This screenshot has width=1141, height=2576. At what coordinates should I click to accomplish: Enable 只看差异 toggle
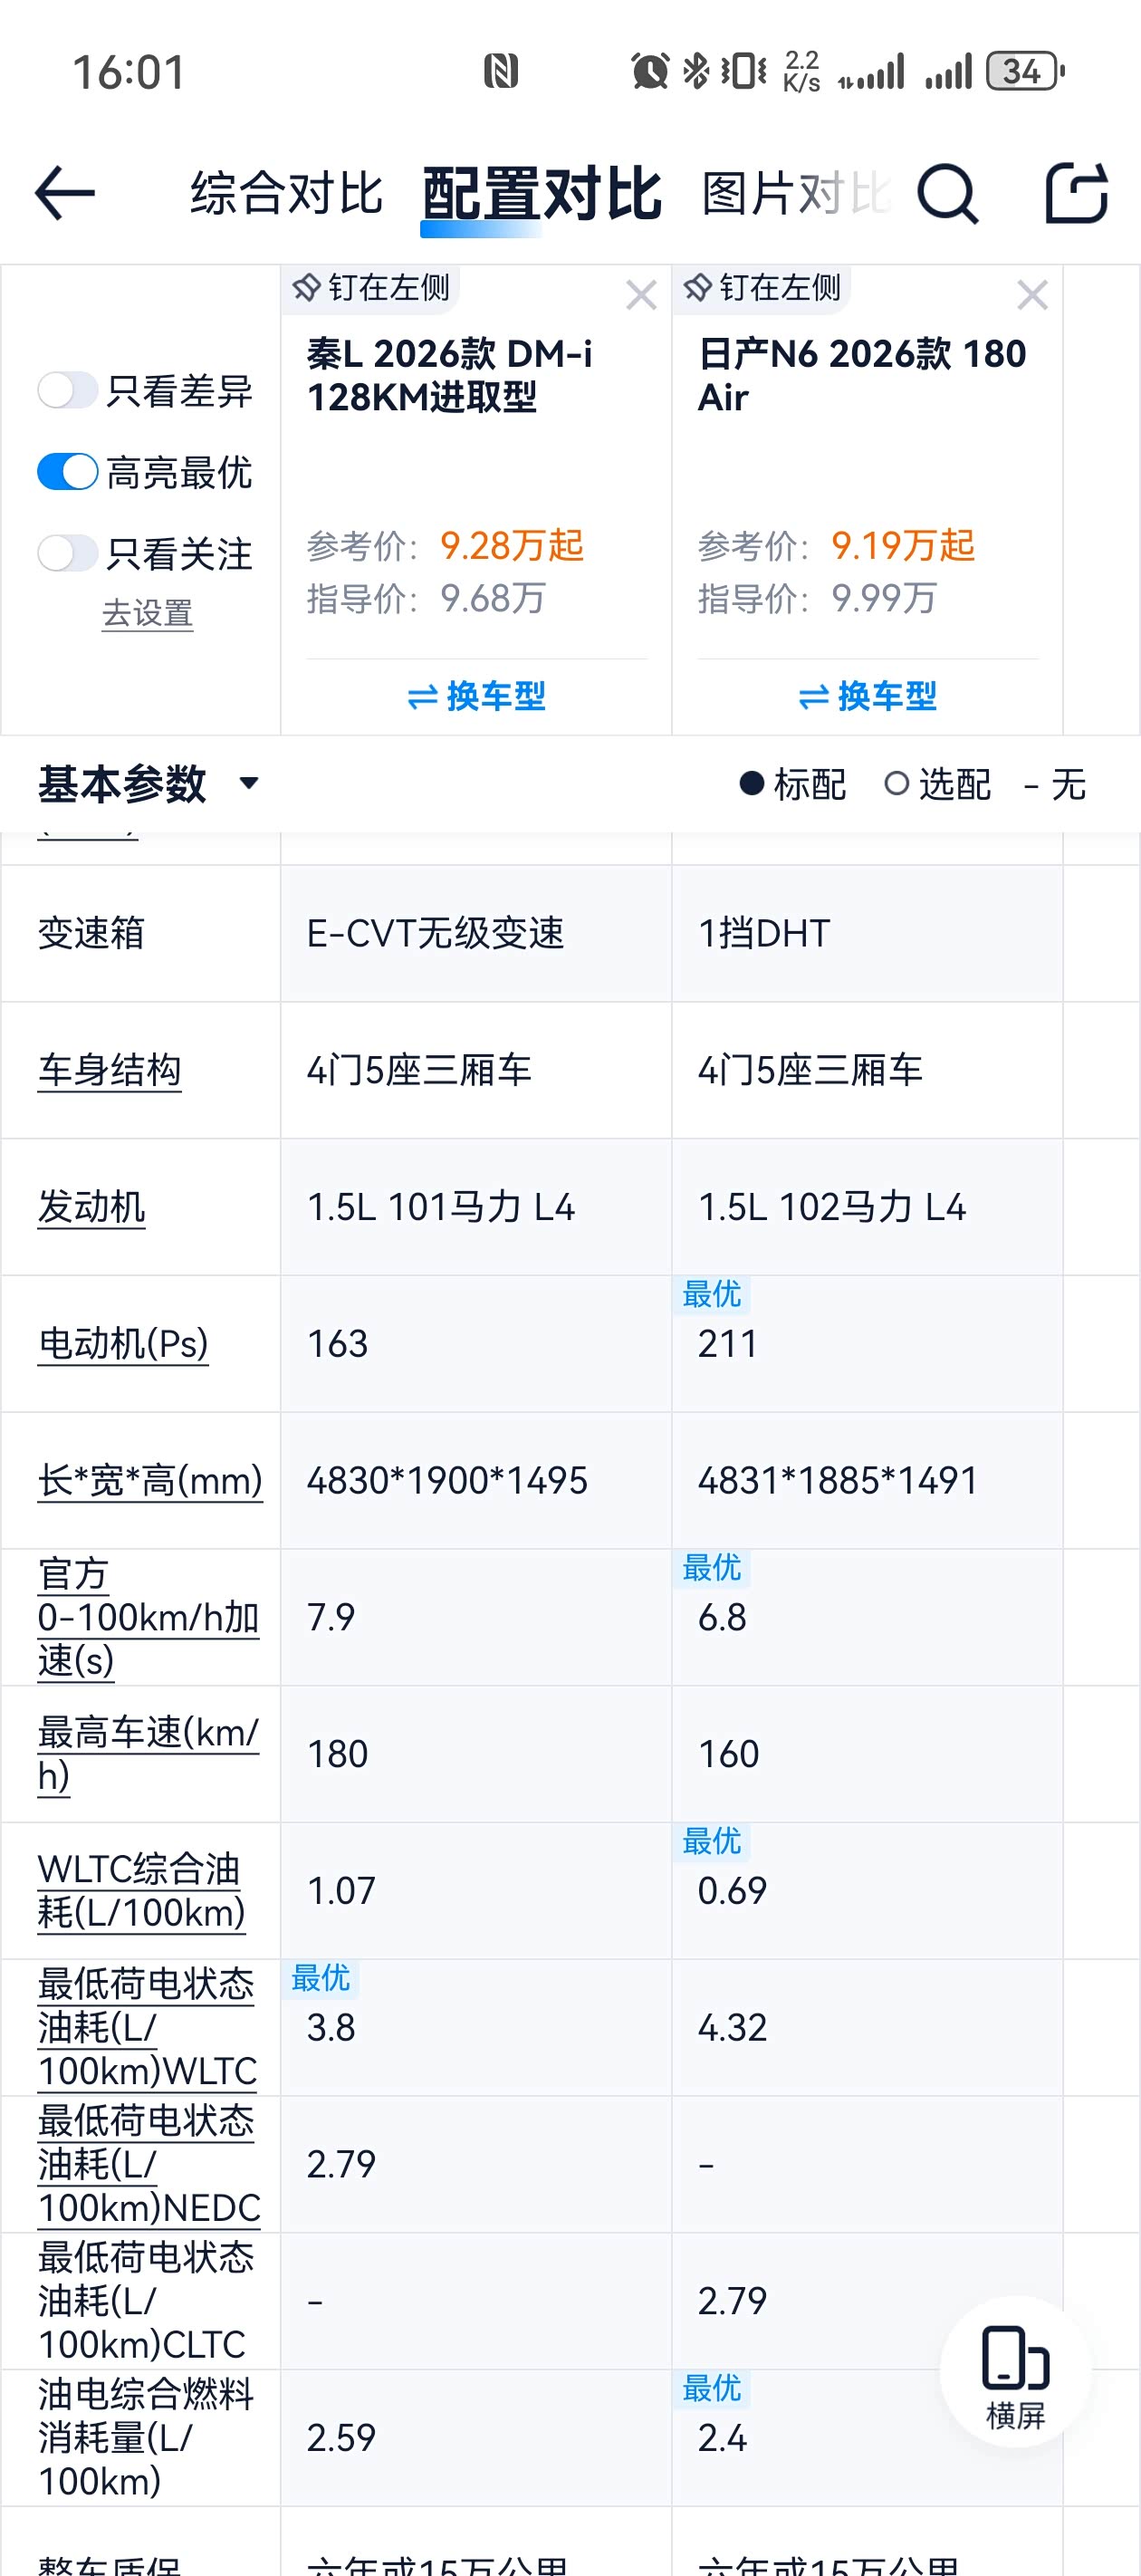(67, 390)
